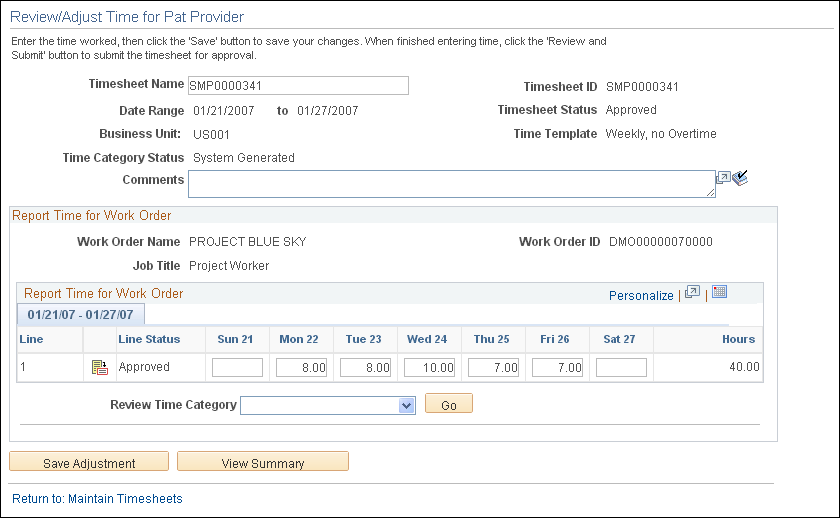Click the line number 1 cell
The width and height of the screenshot is (840, 518).
23,367
